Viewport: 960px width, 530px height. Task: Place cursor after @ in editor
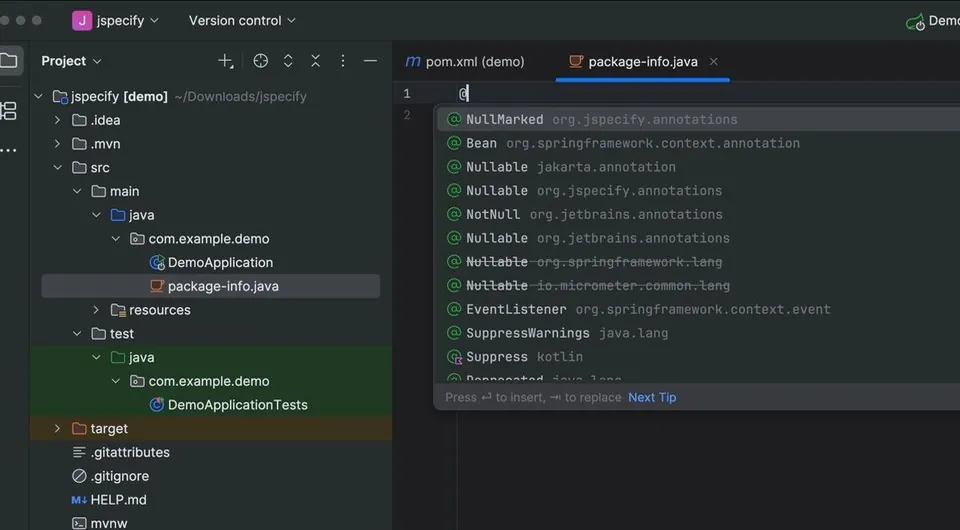point(468,94)
